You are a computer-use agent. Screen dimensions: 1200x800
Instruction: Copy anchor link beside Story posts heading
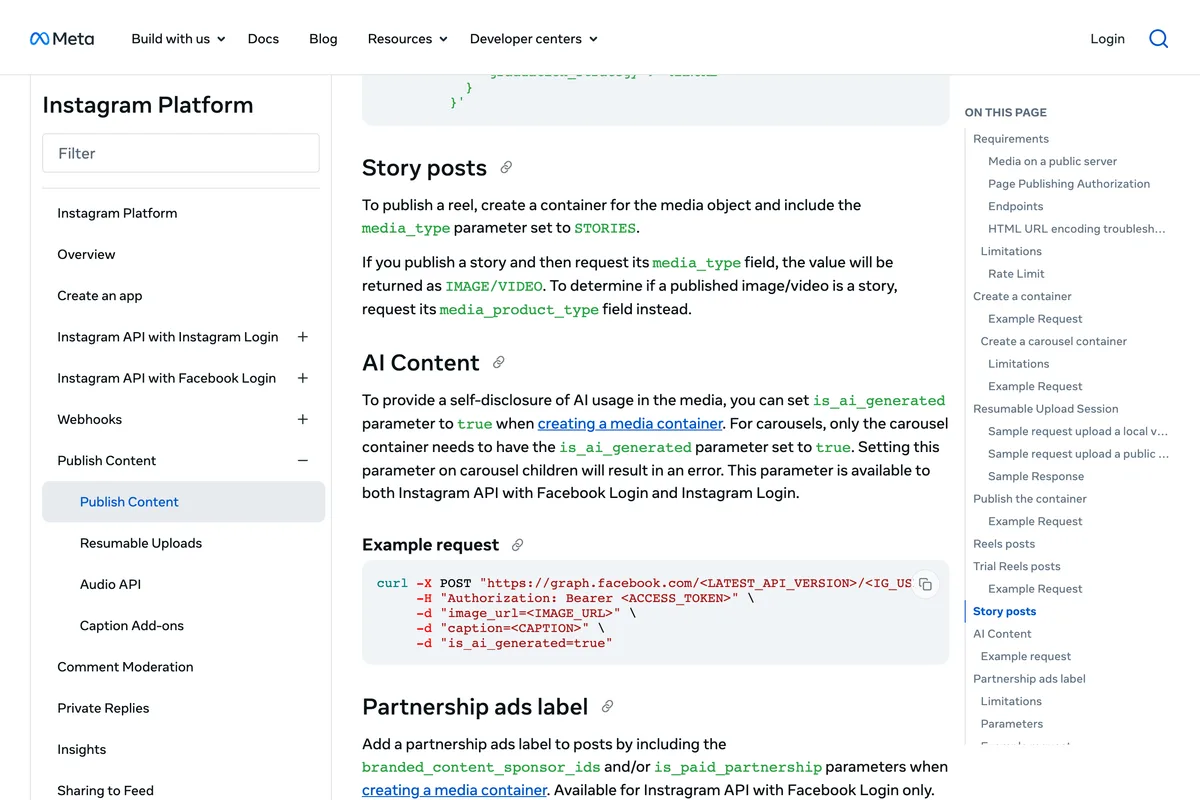(x=506, y=168)
